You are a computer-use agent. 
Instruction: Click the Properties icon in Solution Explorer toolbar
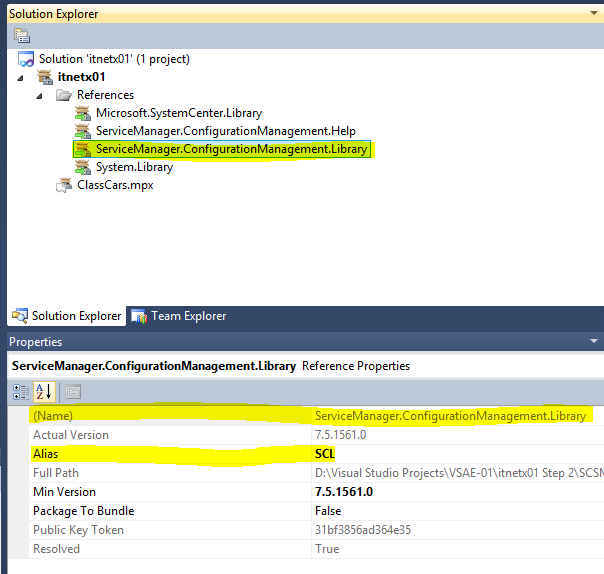[21, 35]
